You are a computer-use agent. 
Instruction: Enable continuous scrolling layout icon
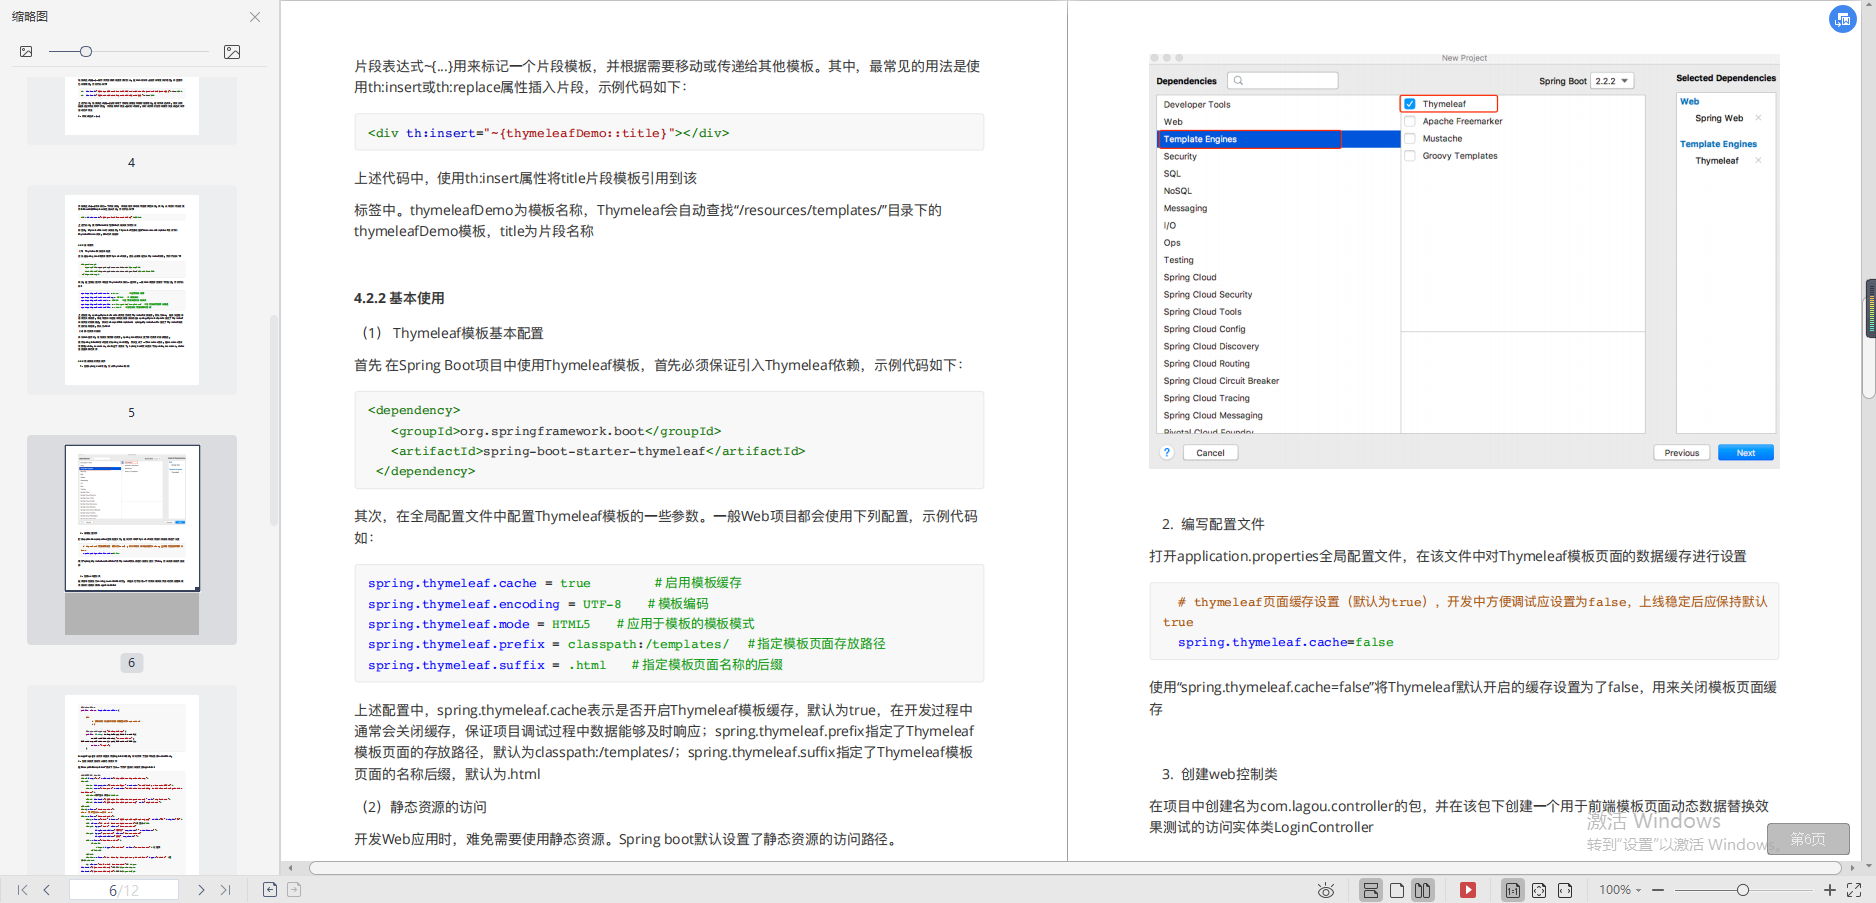point(1371,890)
